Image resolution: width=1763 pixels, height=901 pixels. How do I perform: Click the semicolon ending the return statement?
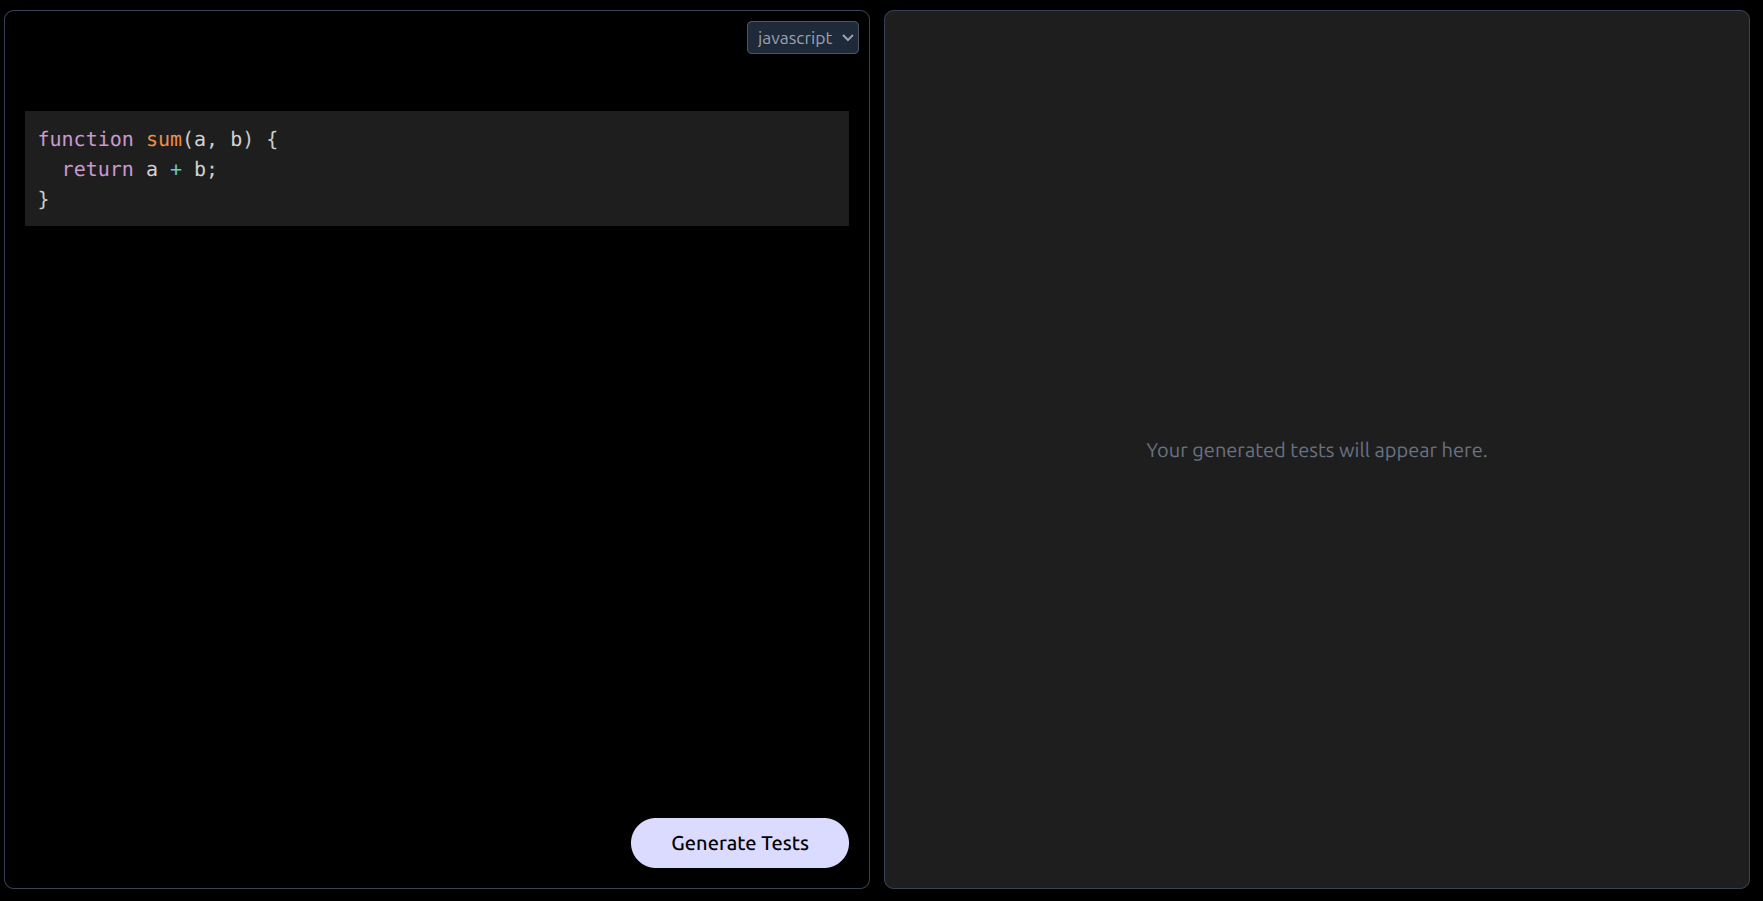click(x=212, y=170)
